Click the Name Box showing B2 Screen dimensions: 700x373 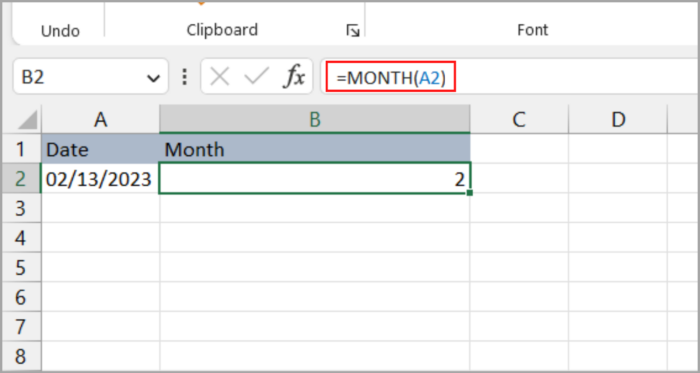(x=91, y=78)
